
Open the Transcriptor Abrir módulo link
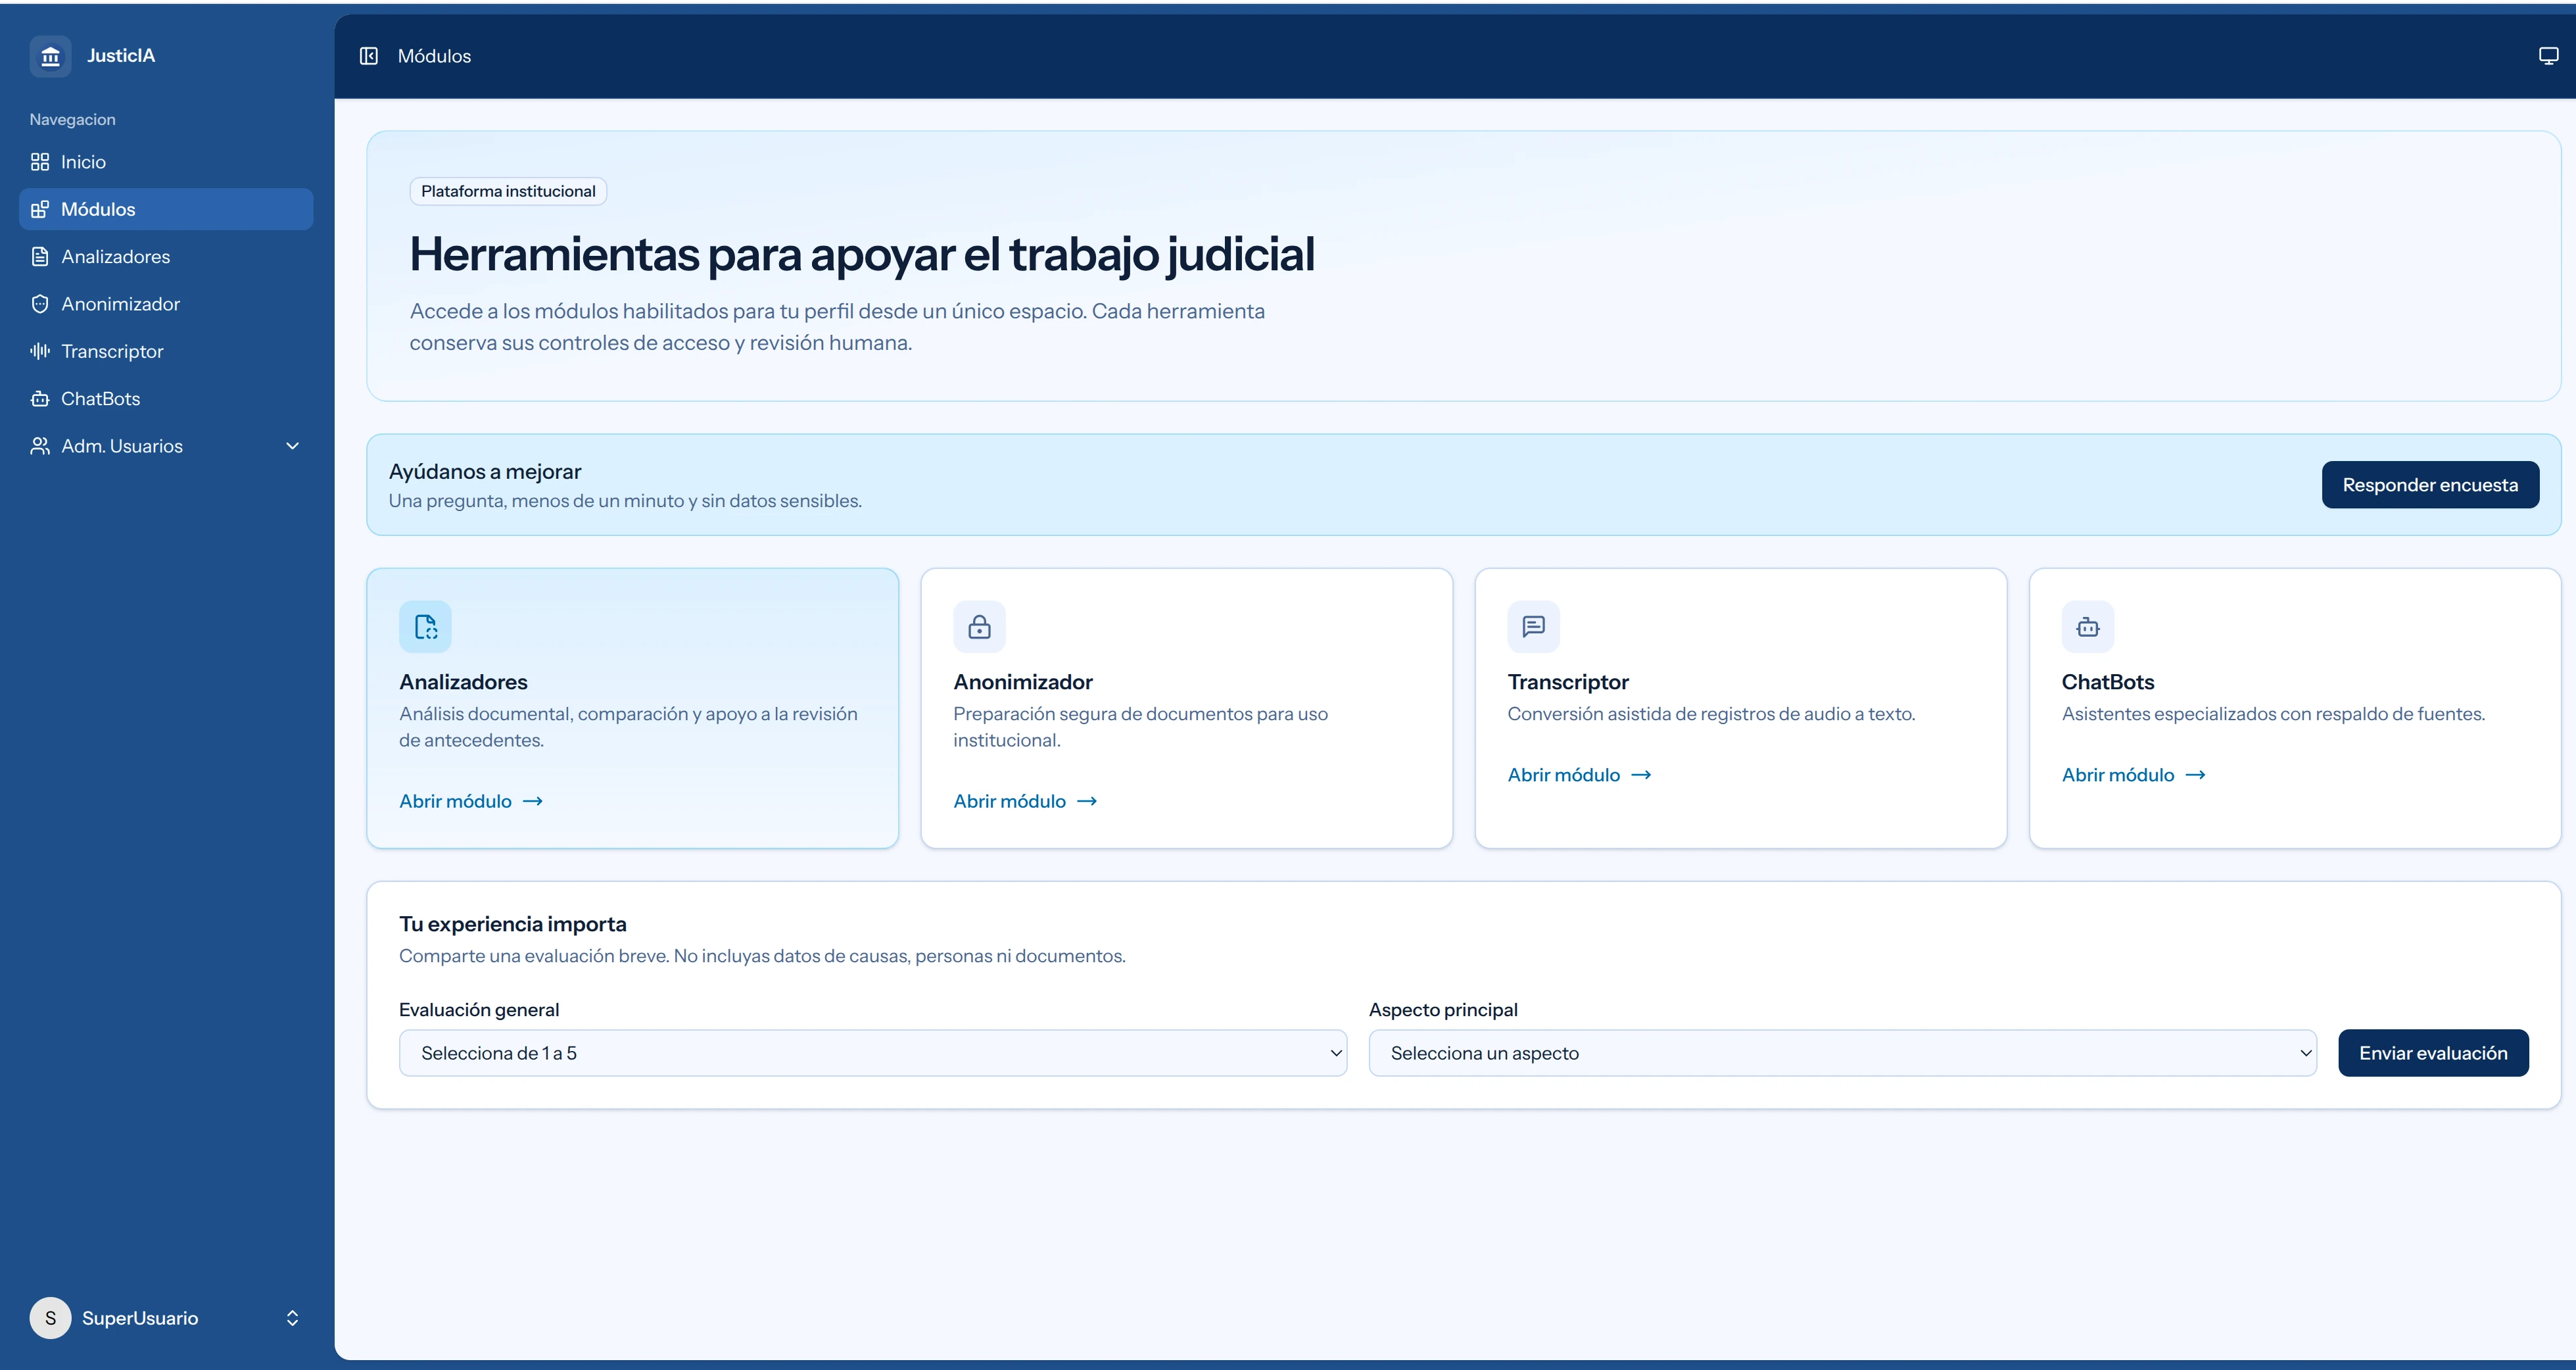pyautogui.click(x=1579, y=775)
